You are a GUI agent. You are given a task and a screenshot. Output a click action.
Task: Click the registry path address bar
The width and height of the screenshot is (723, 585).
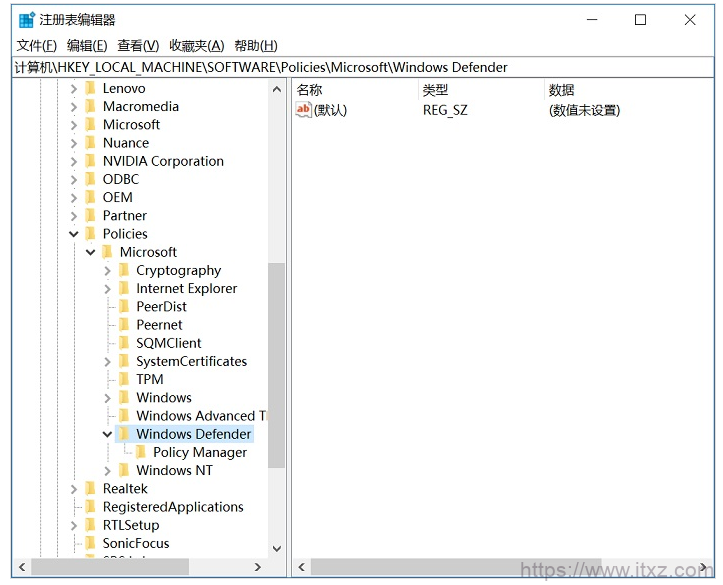click(x=362, y=67)
